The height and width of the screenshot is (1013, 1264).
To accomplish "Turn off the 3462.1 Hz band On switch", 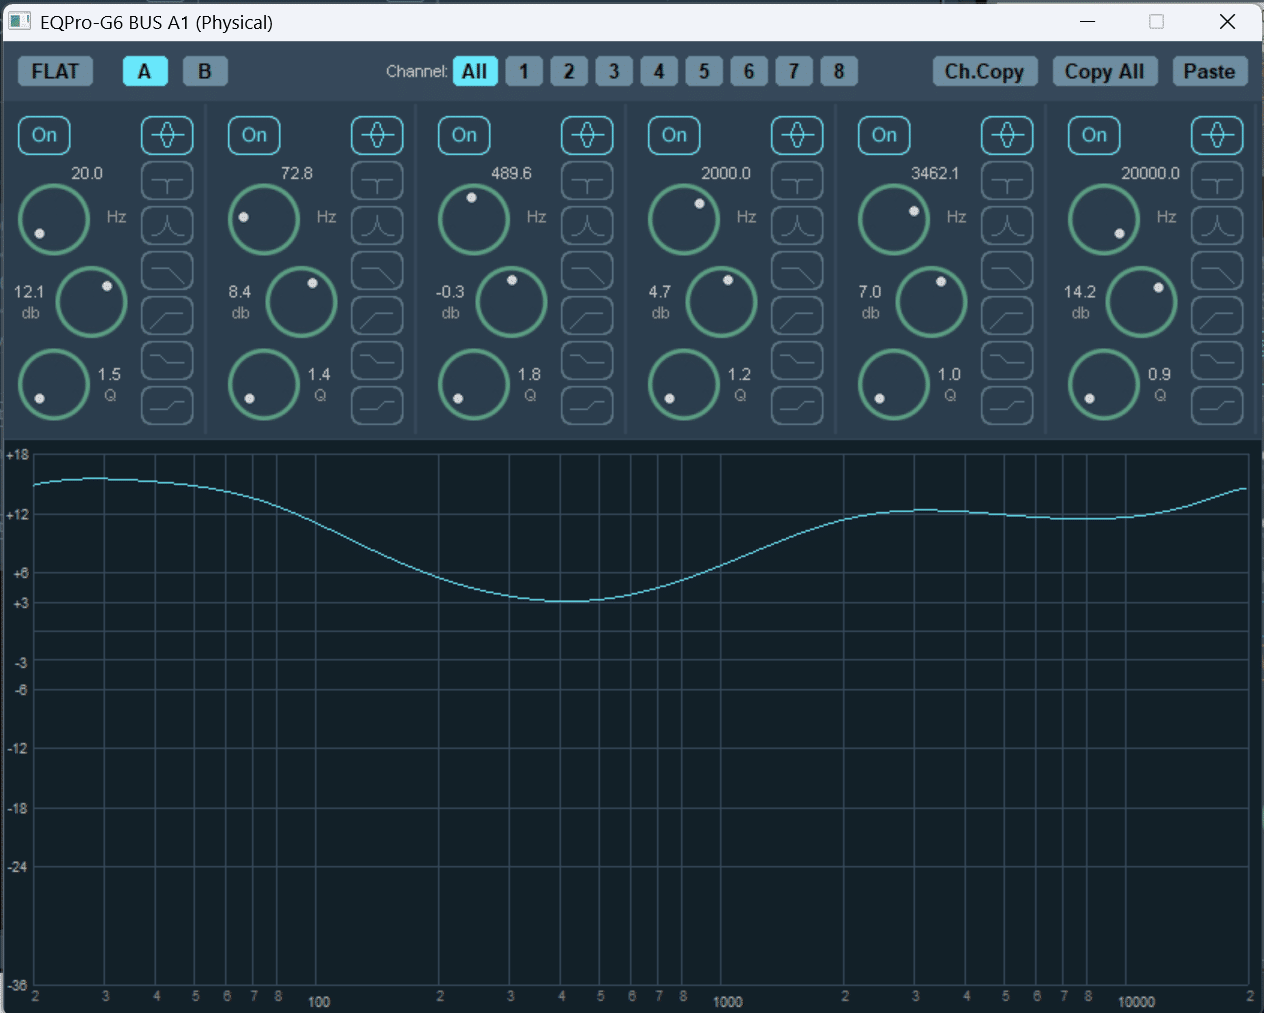I will pos(884,135).
